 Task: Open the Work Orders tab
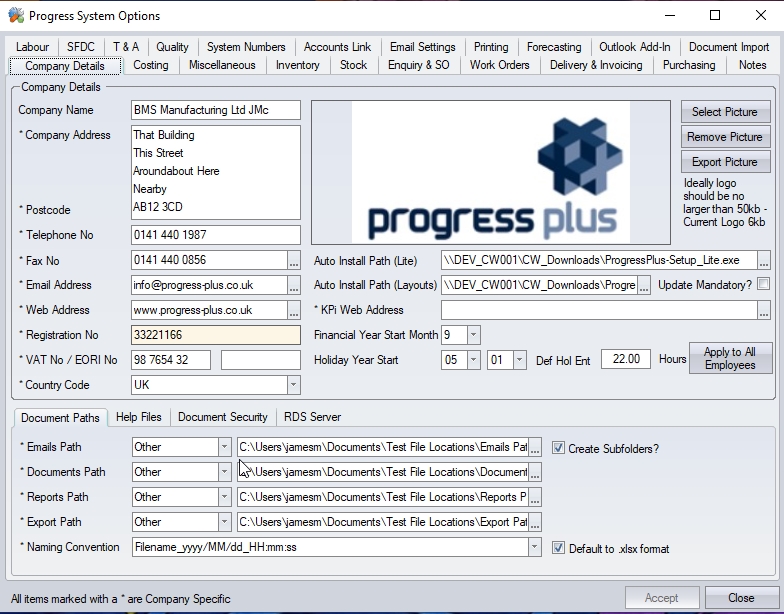point(500,65)
